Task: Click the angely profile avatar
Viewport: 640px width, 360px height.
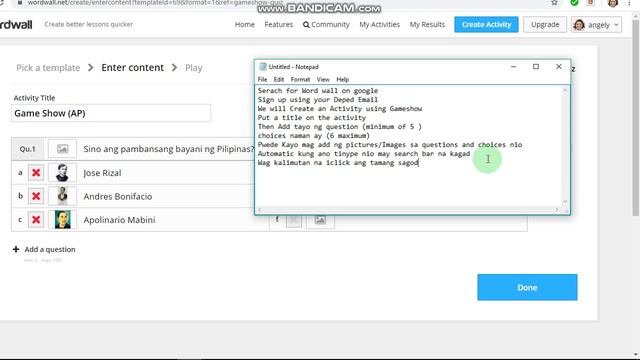Action: click(579, 25)
